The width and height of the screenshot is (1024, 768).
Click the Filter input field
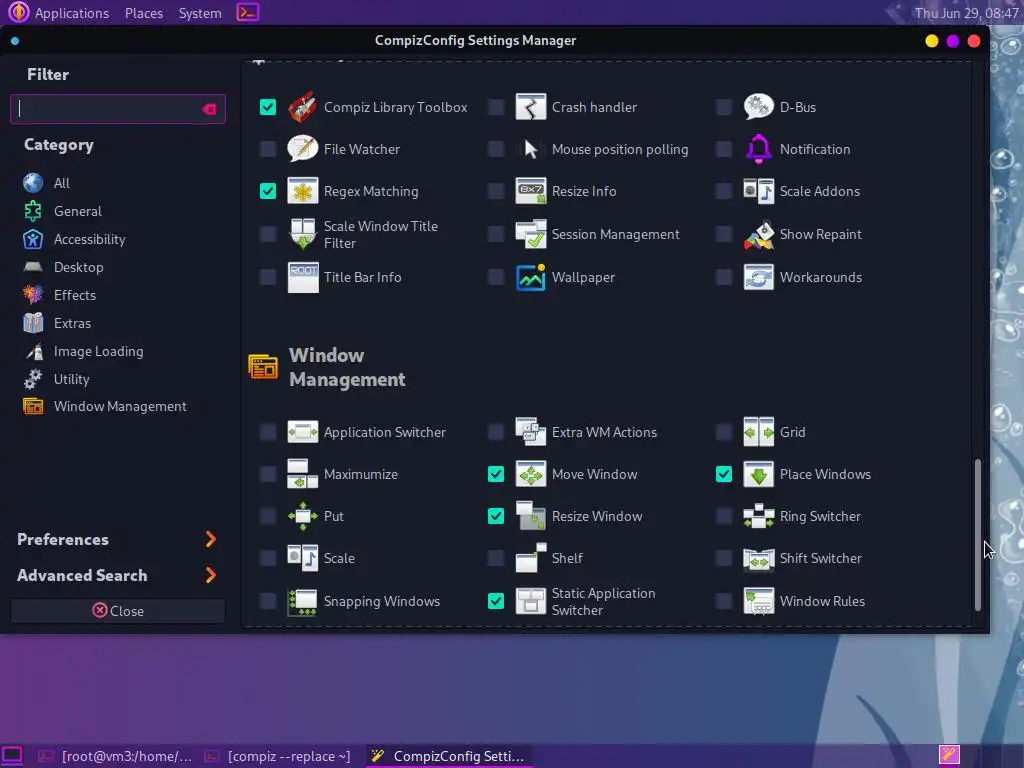118,109
